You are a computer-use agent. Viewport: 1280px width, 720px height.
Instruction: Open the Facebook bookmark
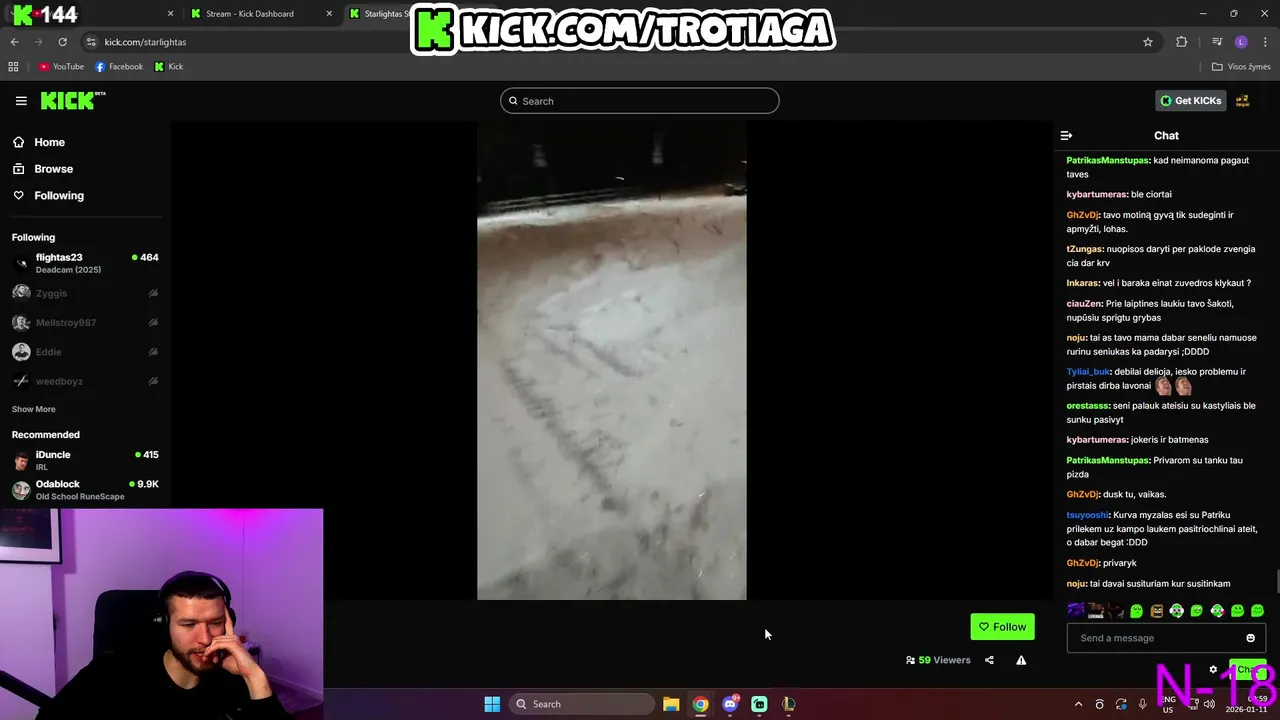click(119, 67)
